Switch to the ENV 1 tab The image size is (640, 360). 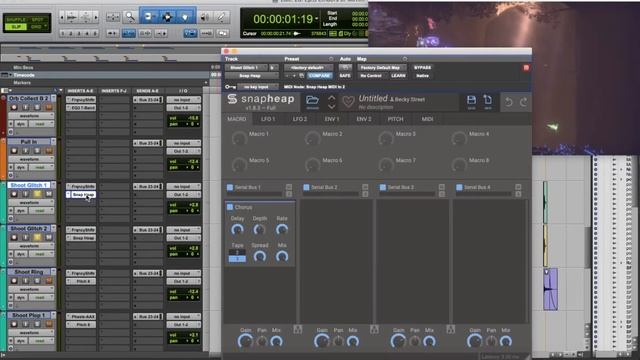[331, 119]
